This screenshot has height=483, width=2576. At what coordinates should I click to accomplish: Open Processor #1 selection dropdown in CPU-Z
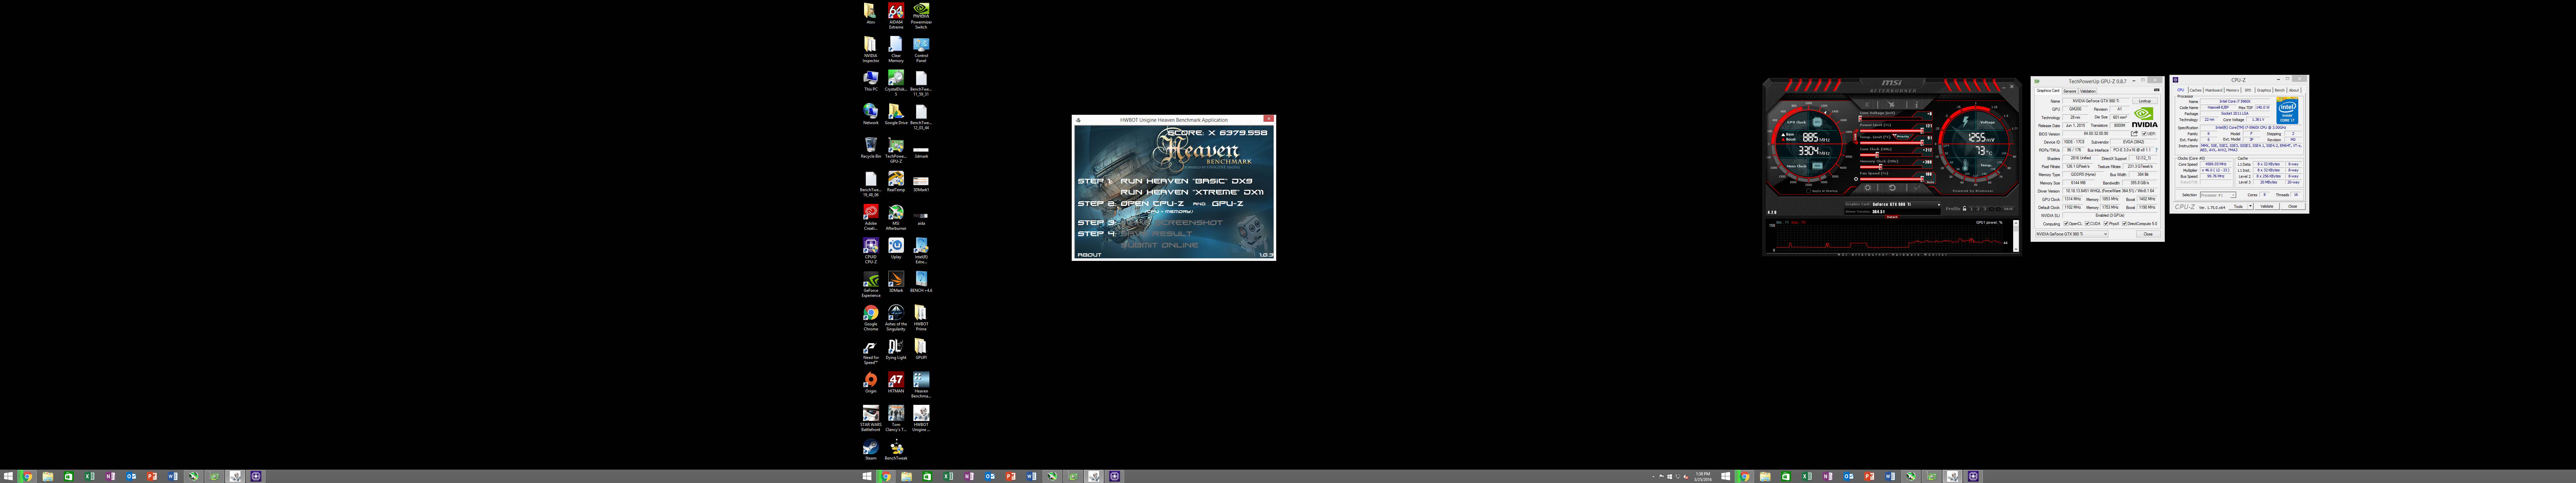click(x=2218, y=195)
